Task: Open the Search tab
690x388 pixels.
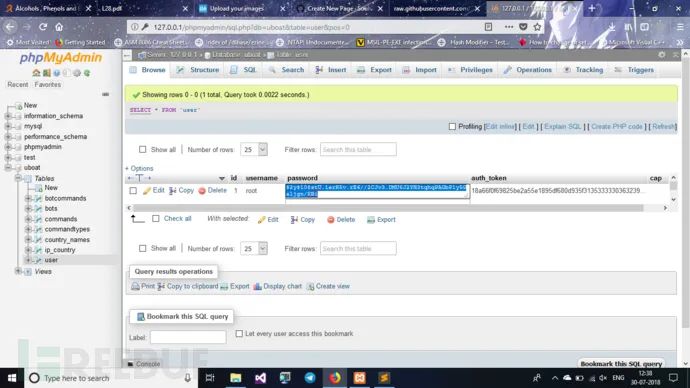Action: 286,70
